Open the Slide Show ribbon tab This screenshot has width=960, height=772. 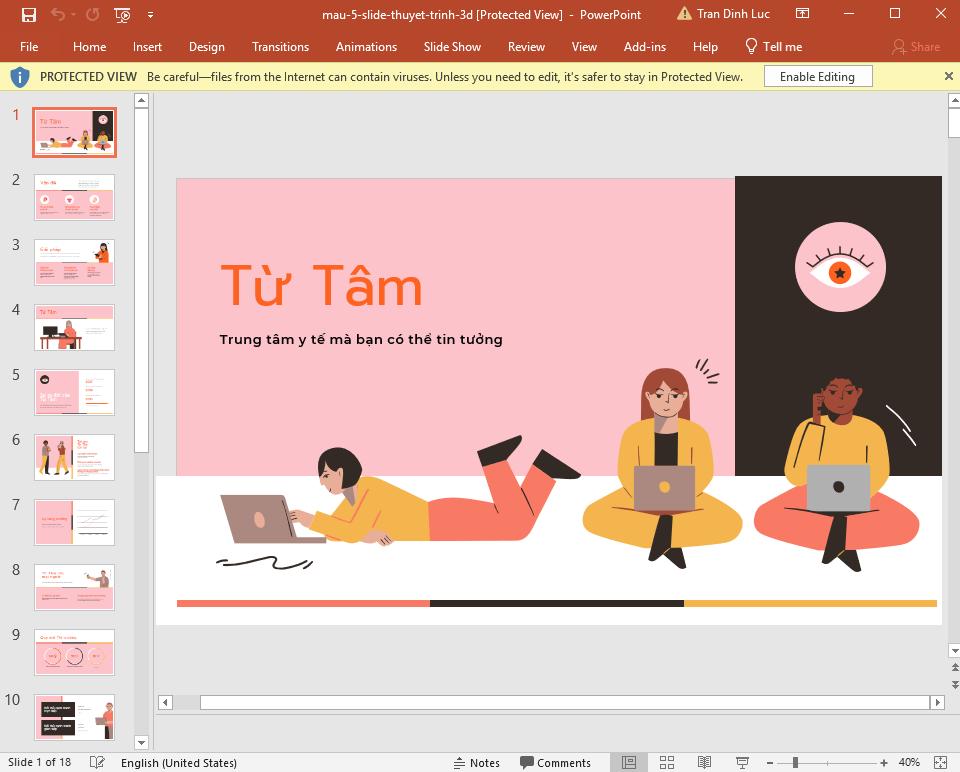coord(452,46)
